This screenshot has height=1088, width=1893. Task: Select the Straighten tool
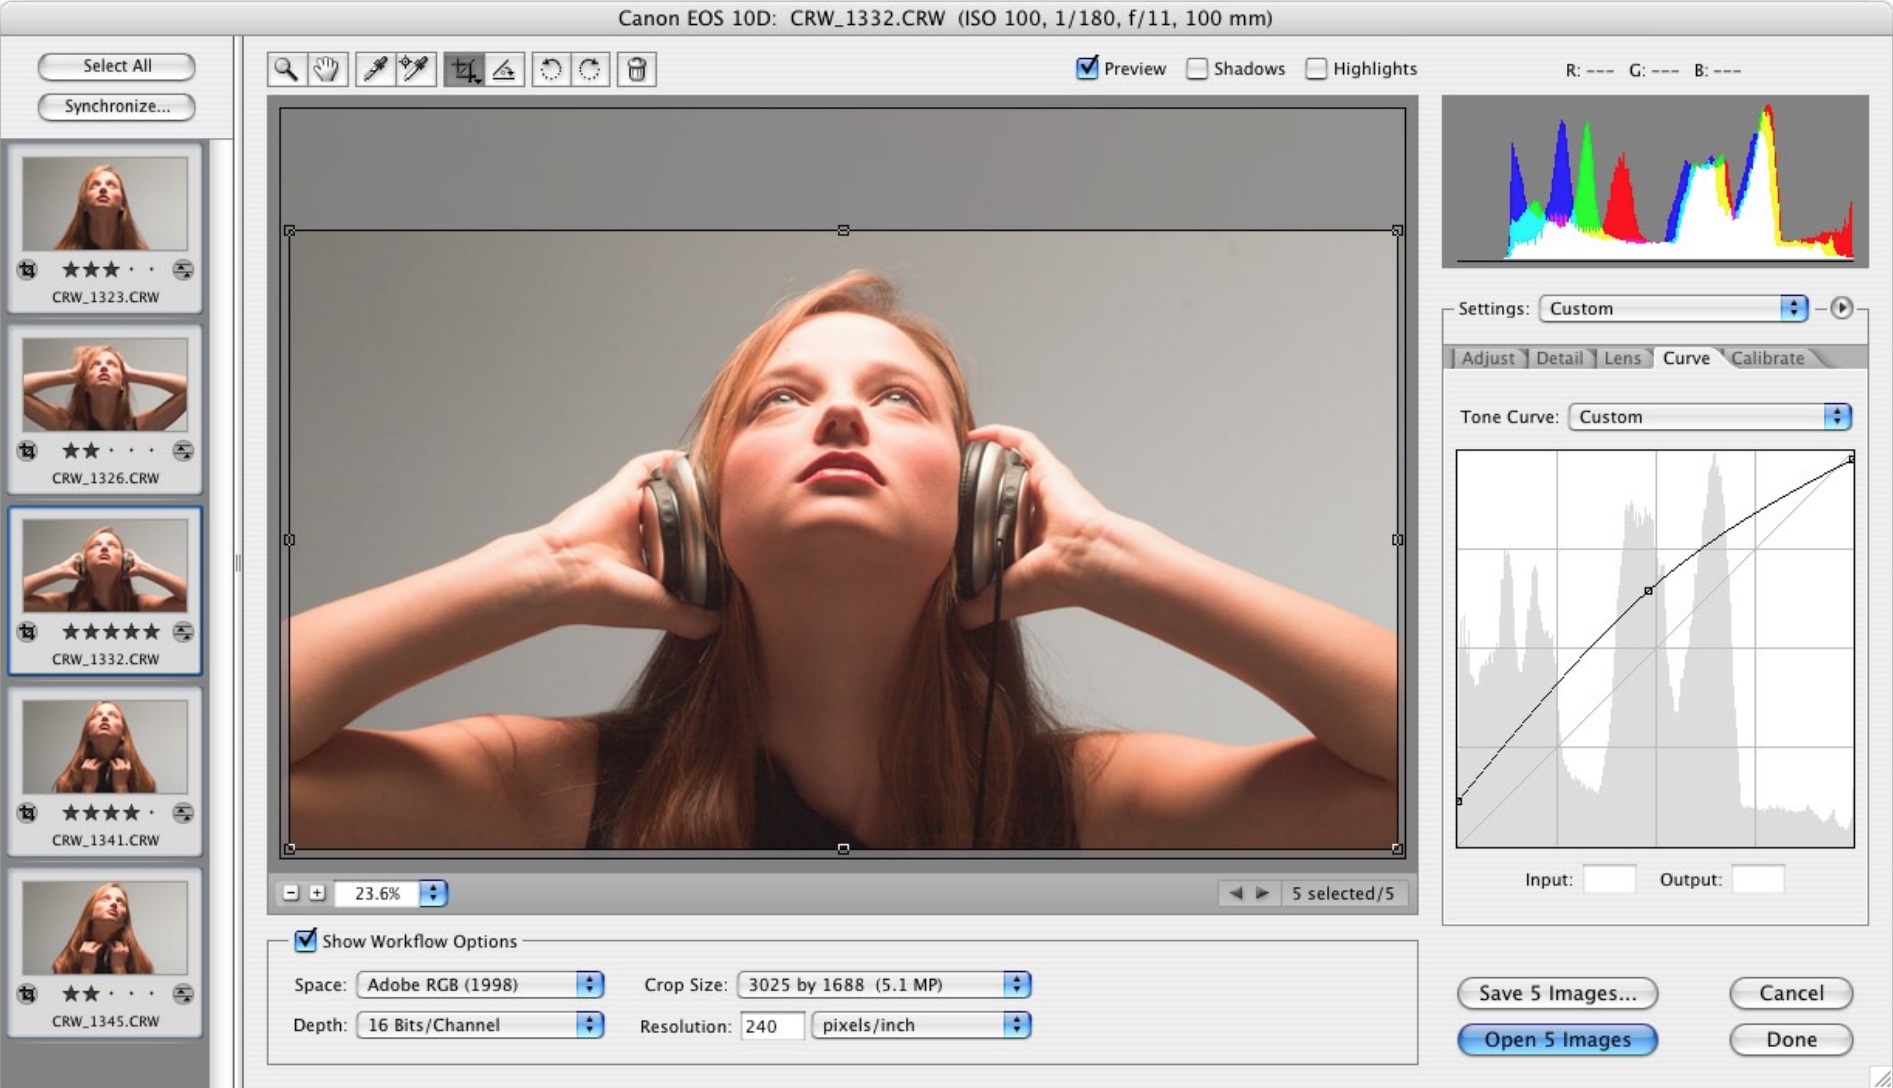(x=504, y=69)
